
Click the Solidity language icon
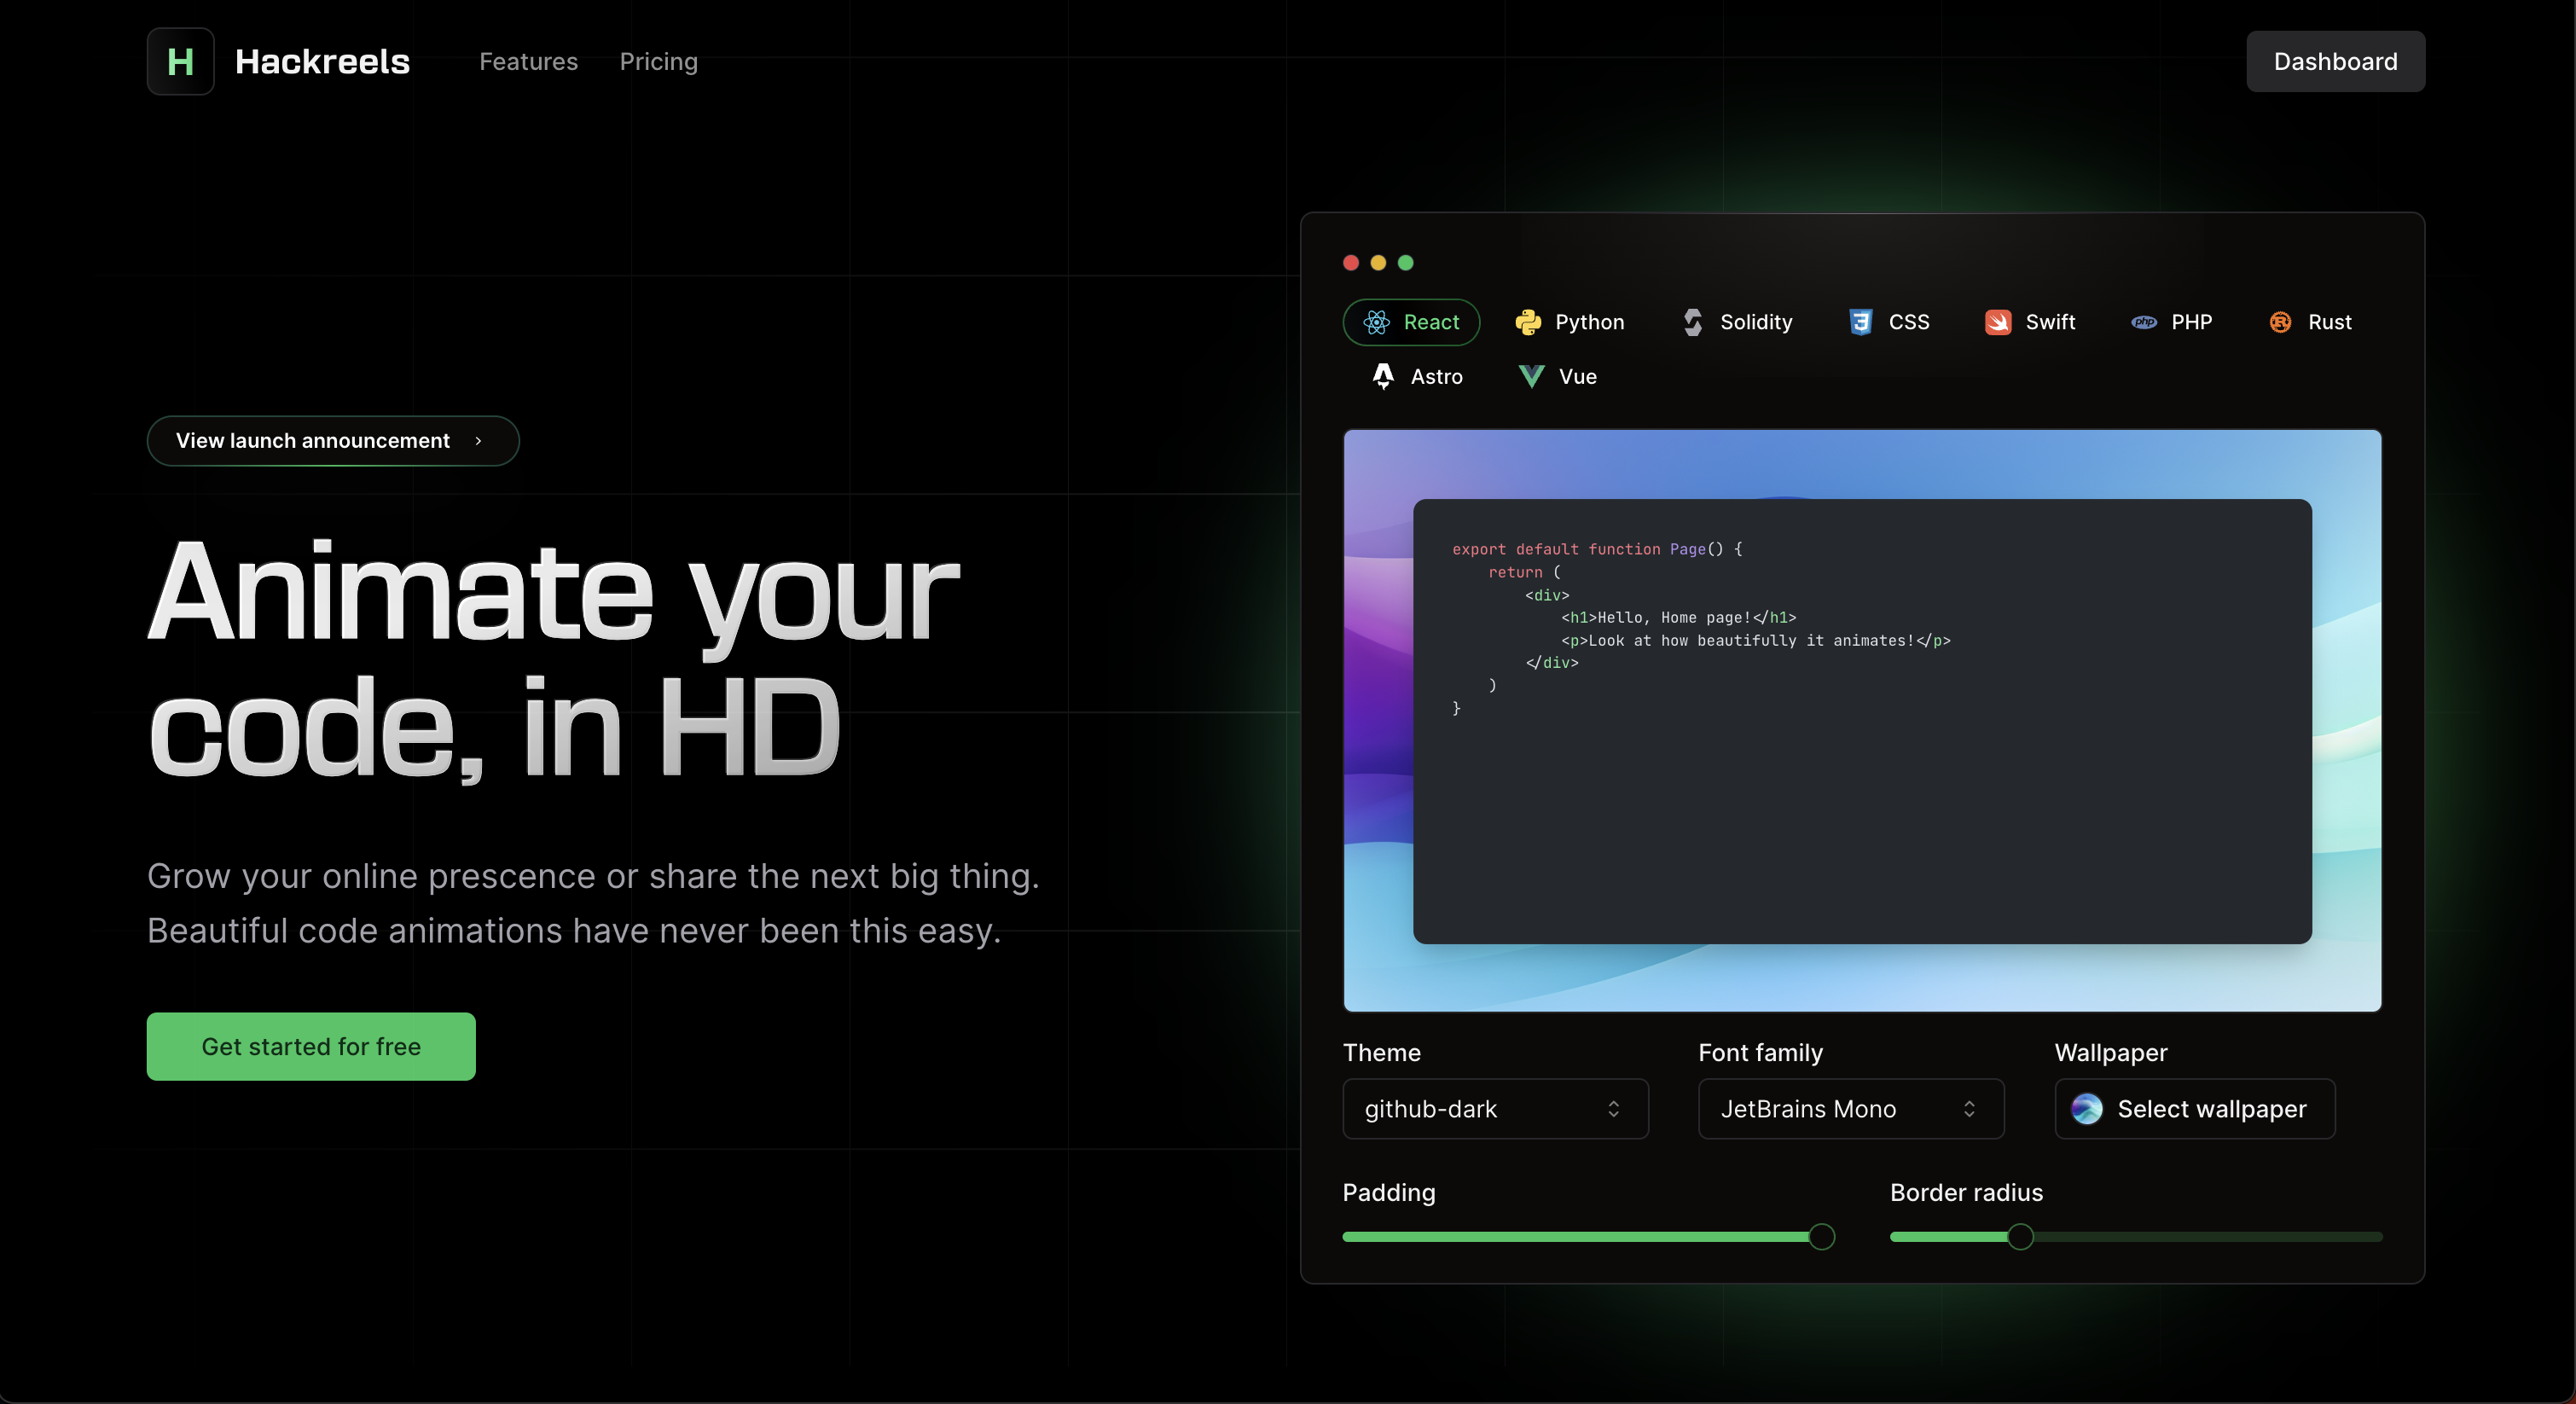[1692, 322]
